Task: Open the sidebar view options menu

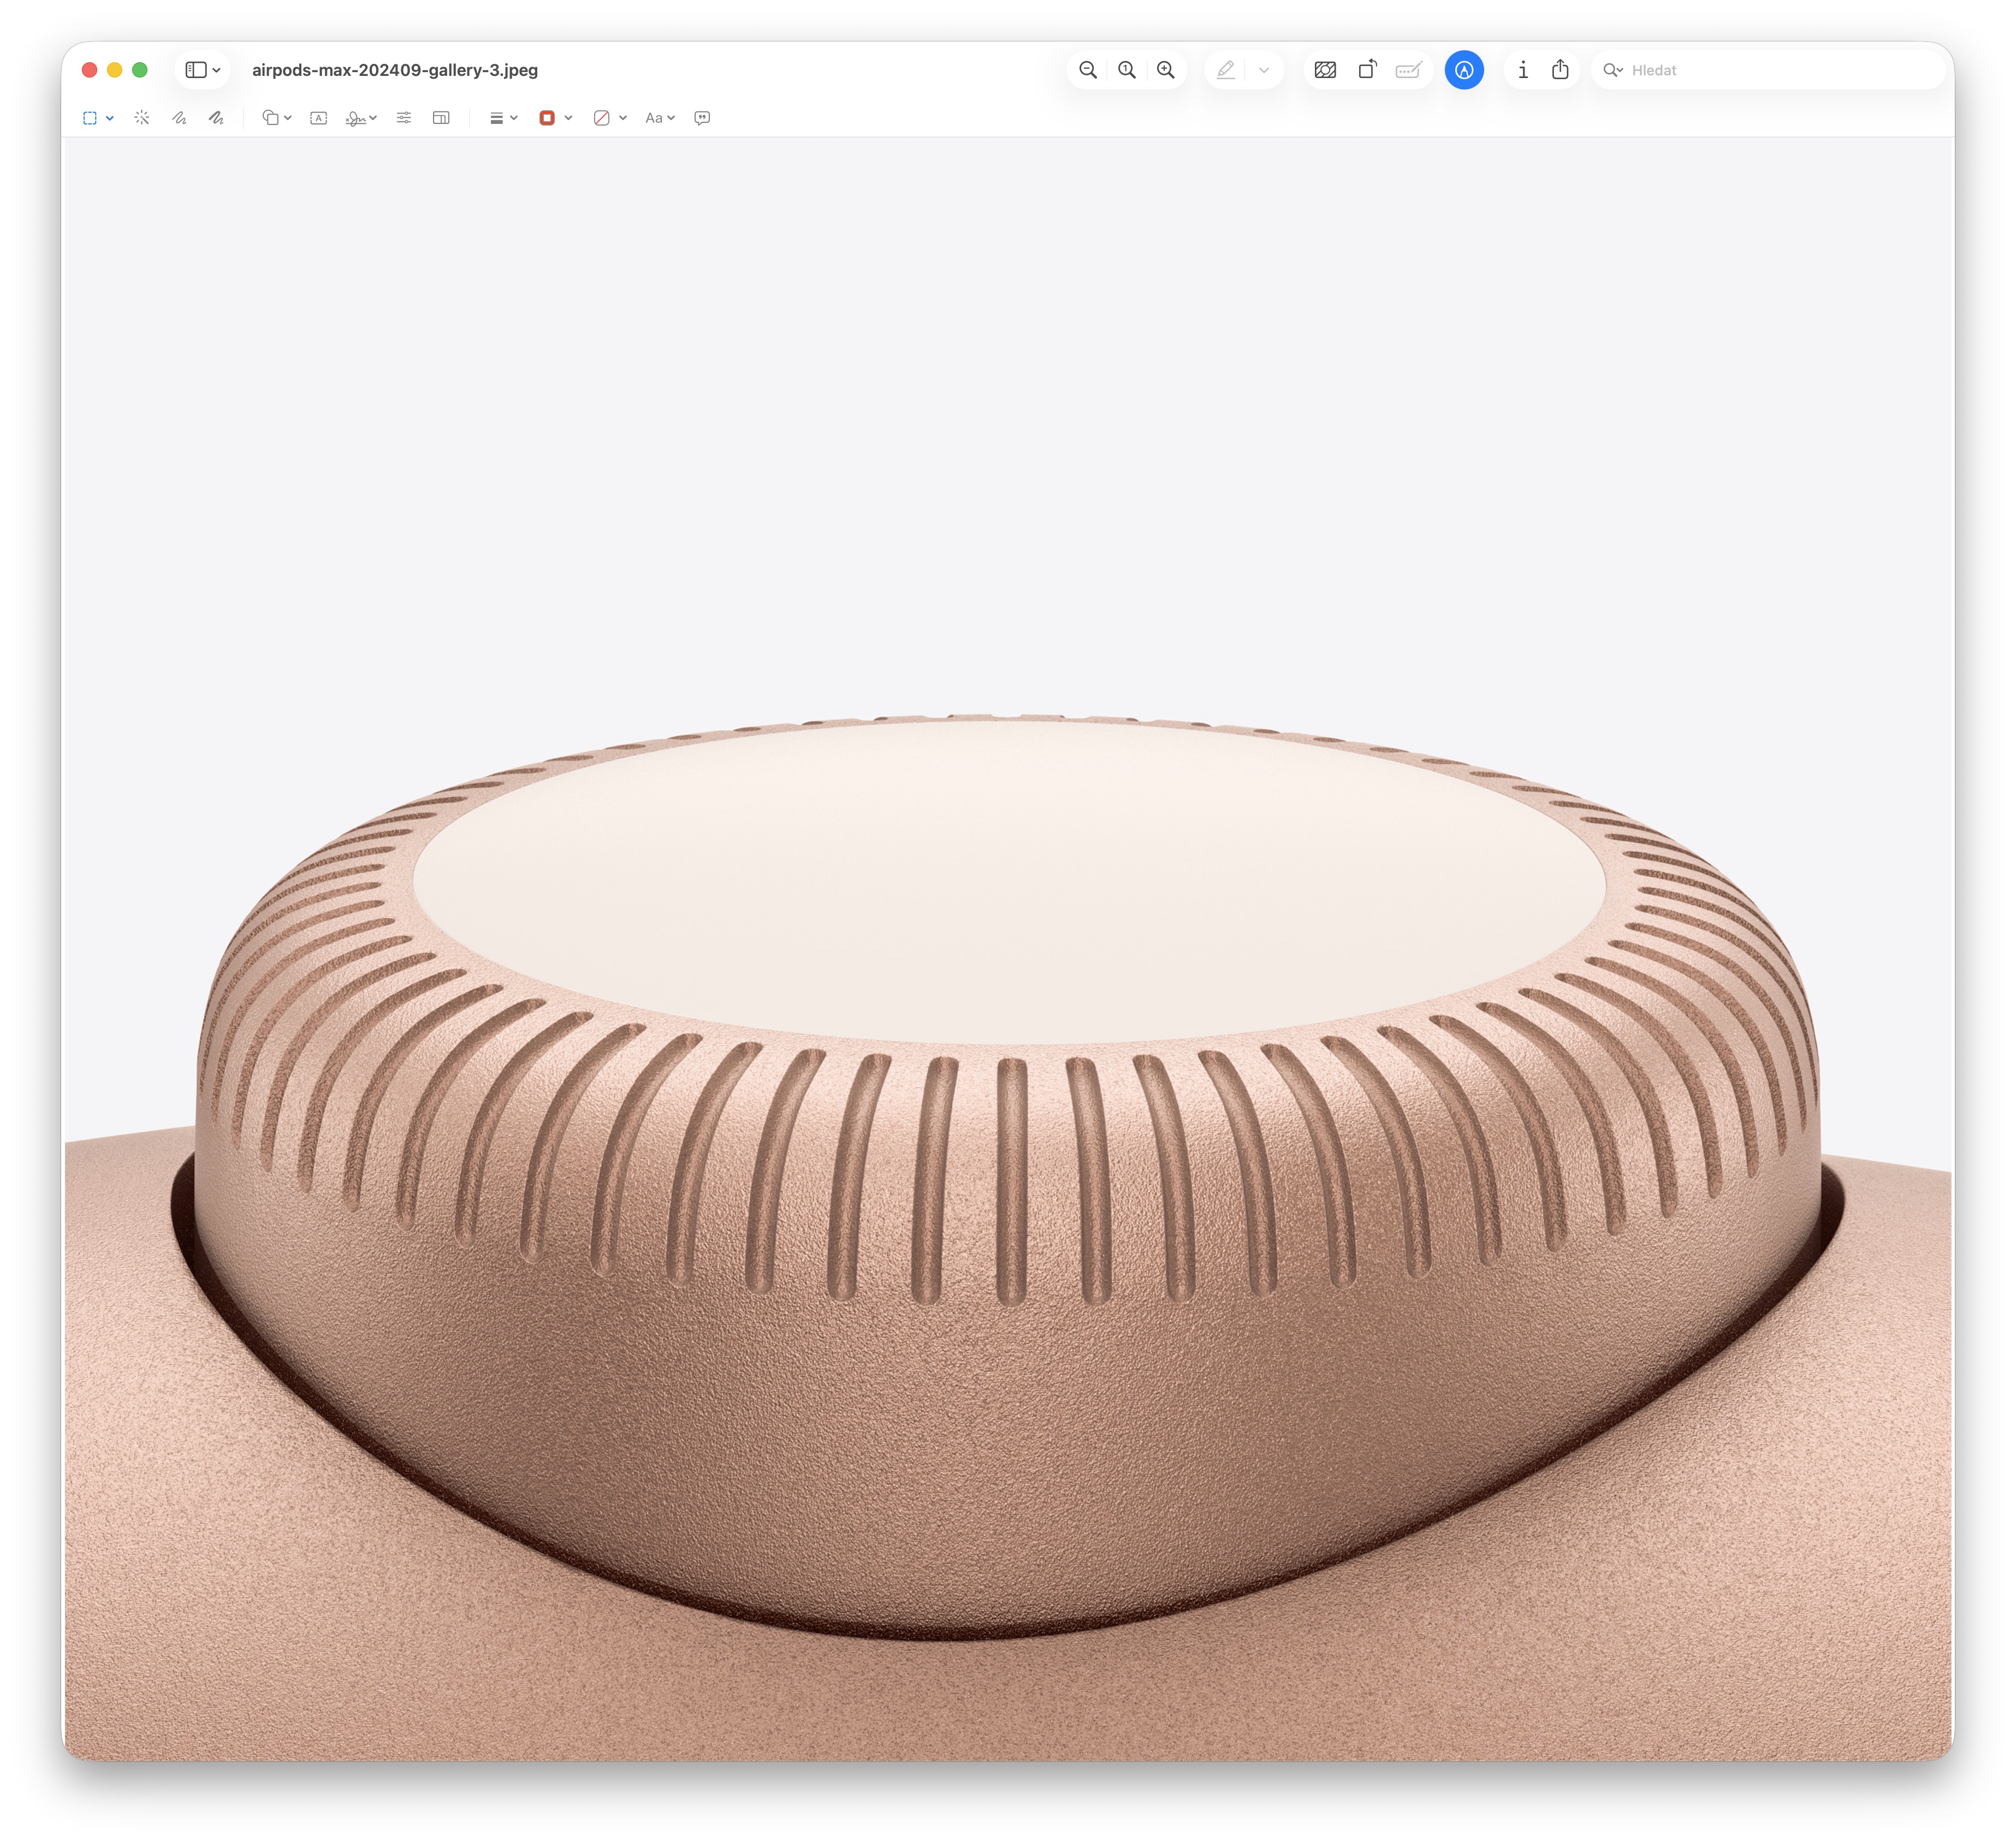Action: pos(203,70)
